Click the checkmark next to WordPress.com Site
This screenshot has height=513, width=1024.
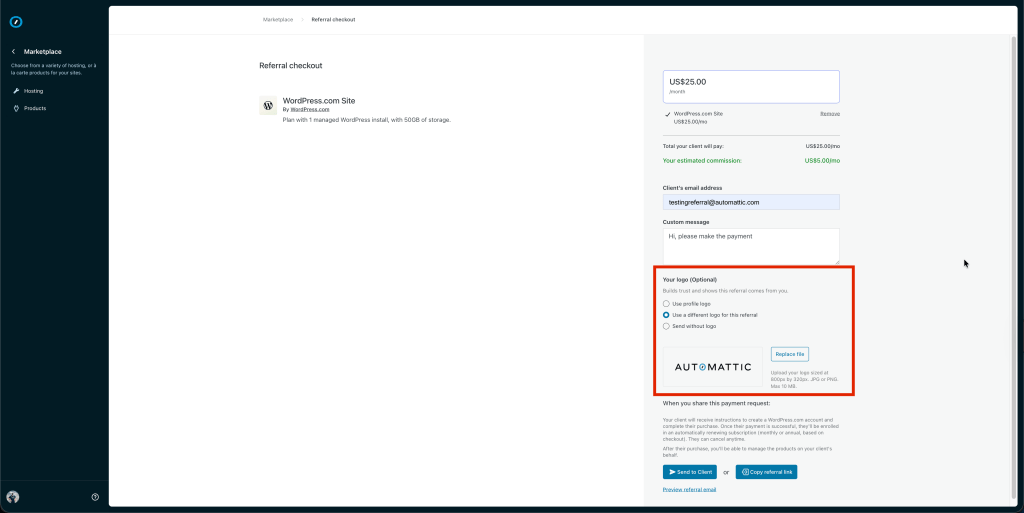click(x=667, y=114)
